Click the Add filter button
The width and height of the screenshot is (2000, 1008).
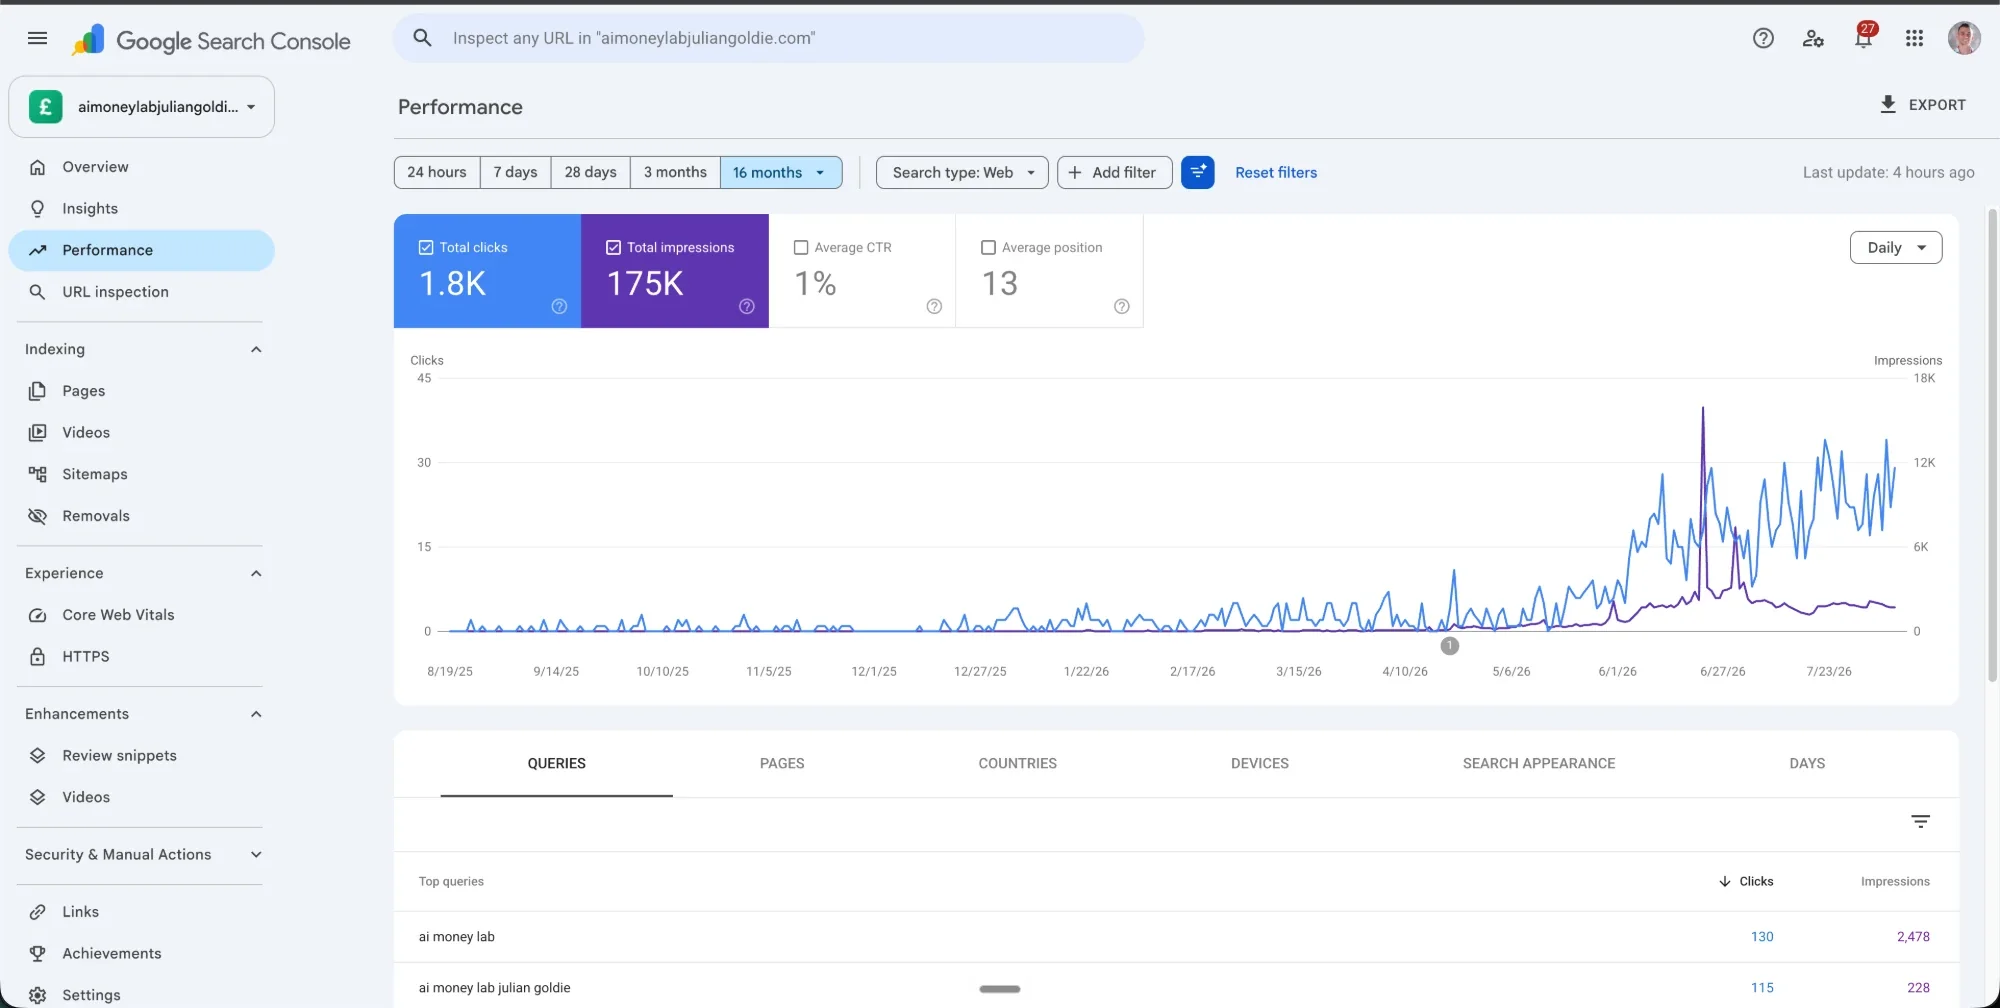(1114, 172)
